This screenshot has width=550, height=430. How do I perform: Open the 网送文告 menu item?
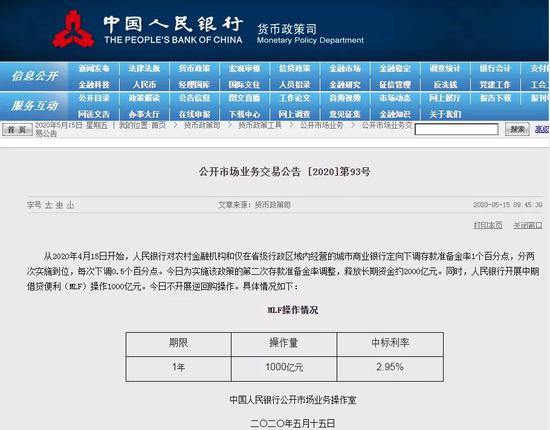pyautogui.click(x=94, y=114)
